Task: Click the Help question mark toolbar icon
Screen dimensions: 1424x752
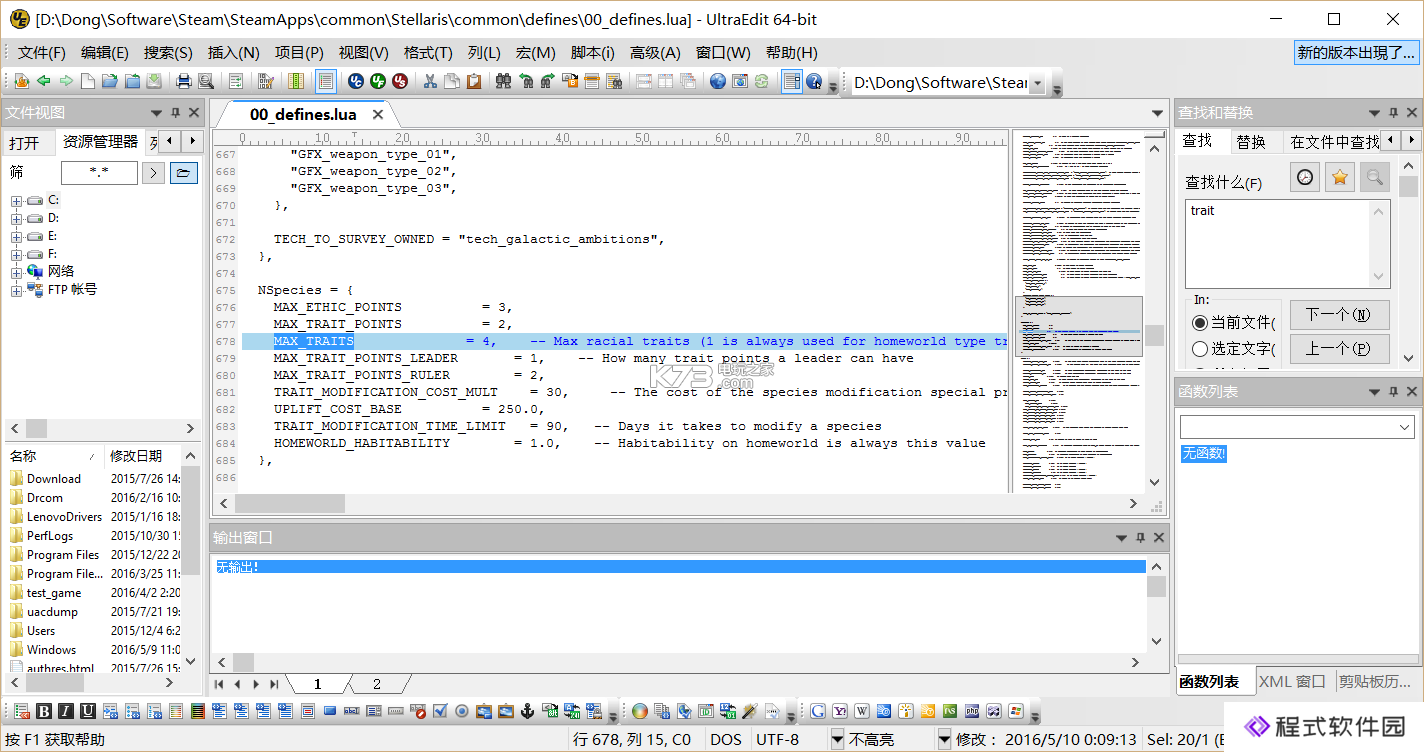Action: point(814,82)
